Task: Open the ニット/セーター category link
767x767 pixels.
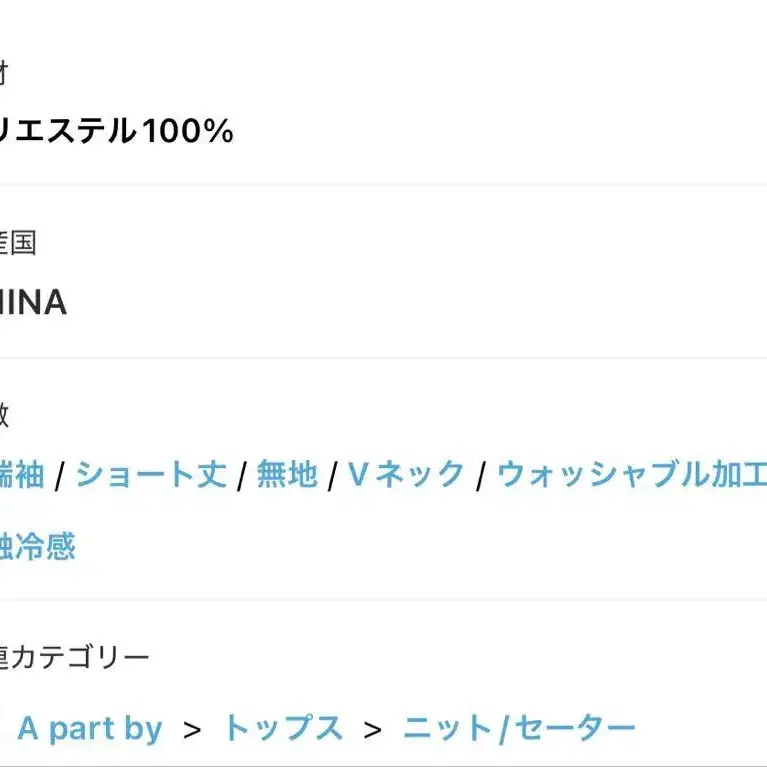Action: (x=519, y=728)
